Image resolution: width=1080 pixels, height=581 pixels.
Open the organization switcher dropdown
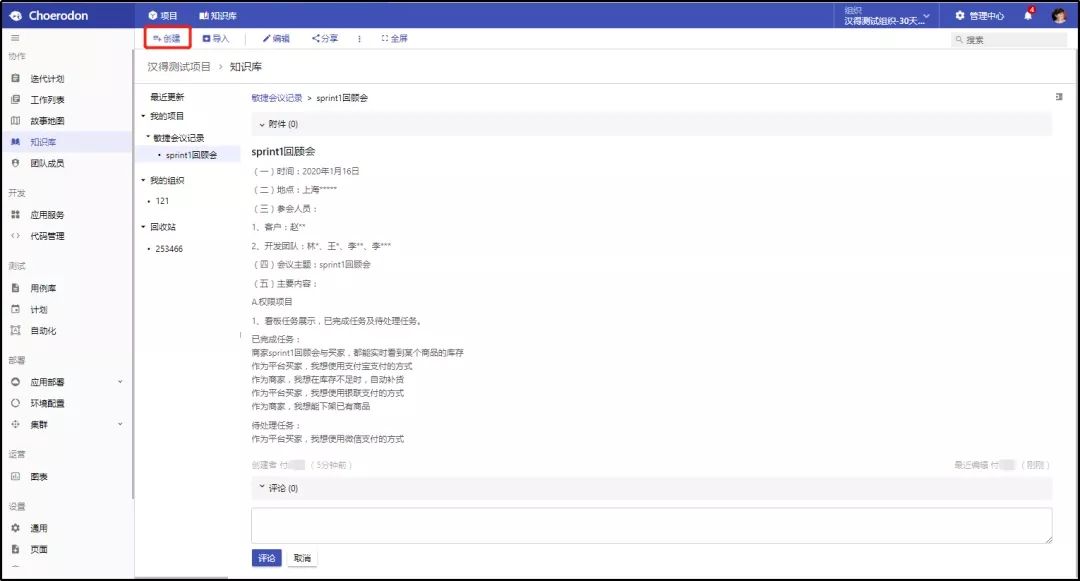point(887,16)
